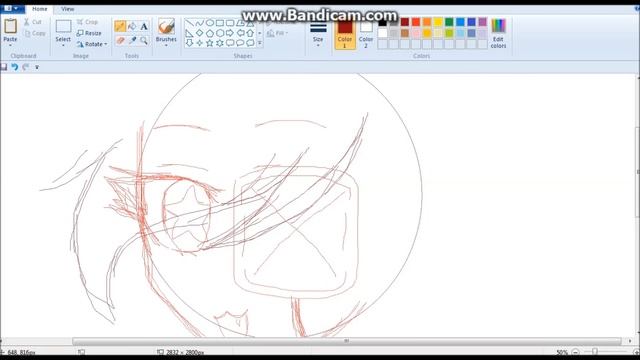This screenshot has width=640, height=360.
Task: Choose the Pentagon shape
Action: tap(210, 33)
